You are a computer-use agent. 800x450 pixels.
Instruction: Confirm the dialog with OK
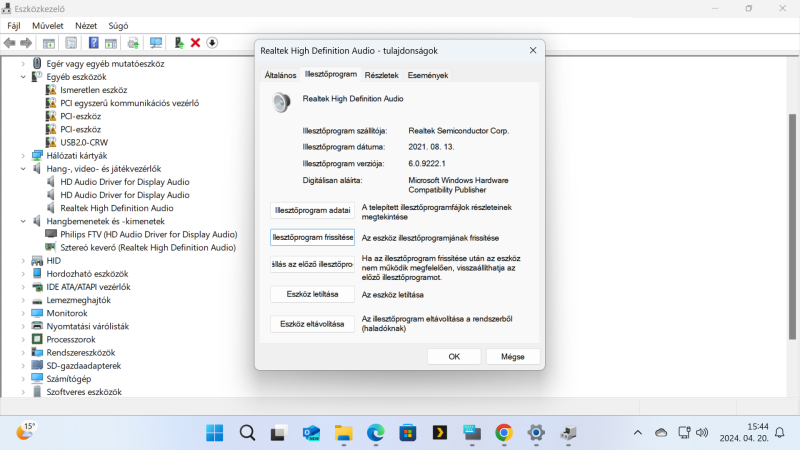pos(454,357)
